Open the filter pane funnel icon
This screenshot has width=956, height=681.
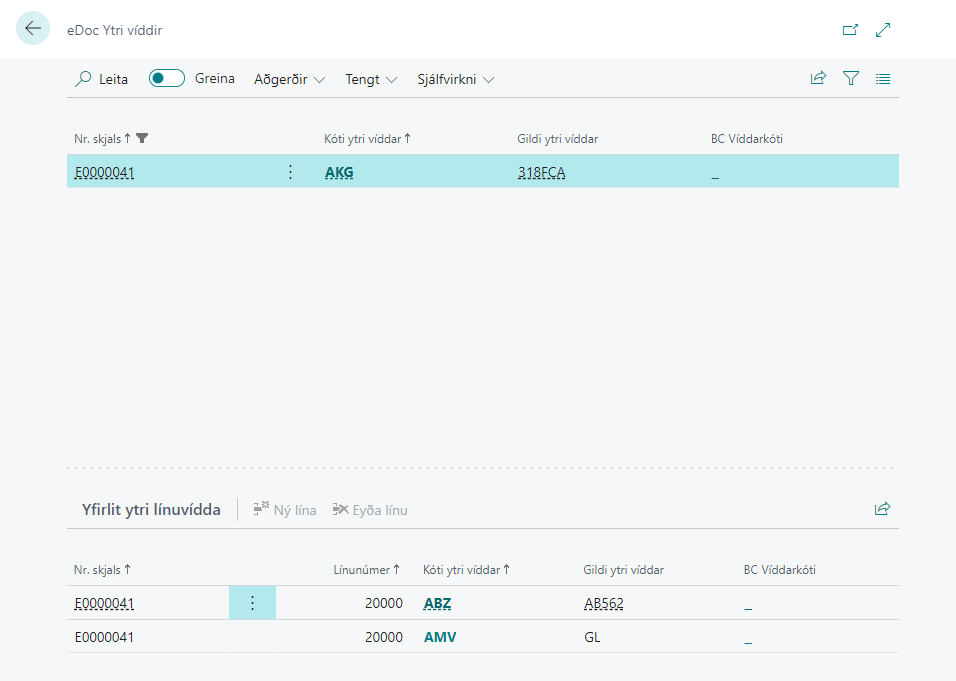point(851,78)
